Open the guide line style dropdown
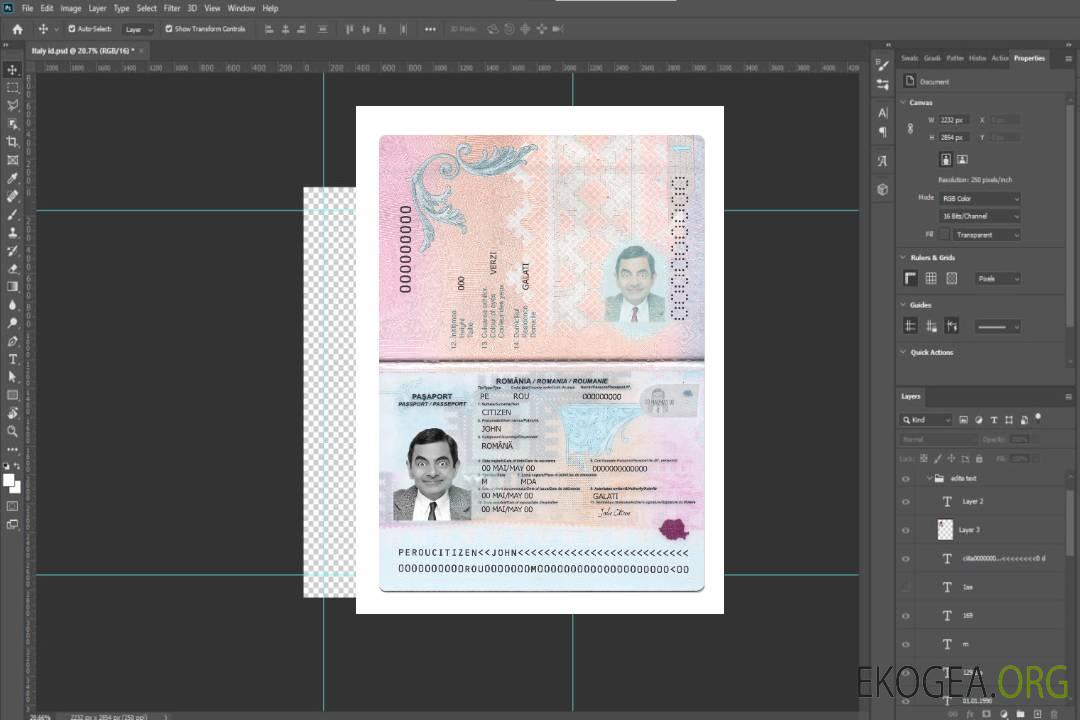This screenshot has width=1080, height=720. [x=997, y=327]
